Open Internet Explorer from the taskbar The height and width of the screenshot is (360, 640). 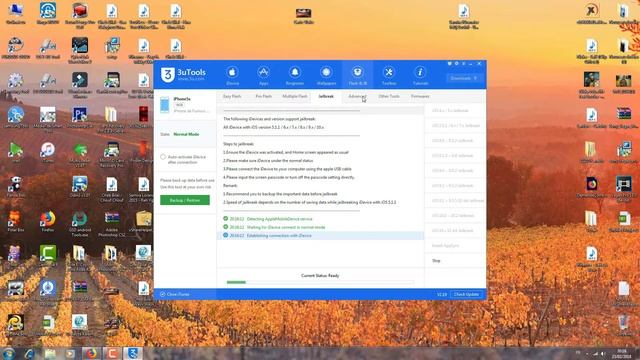[x=29, y=353]
